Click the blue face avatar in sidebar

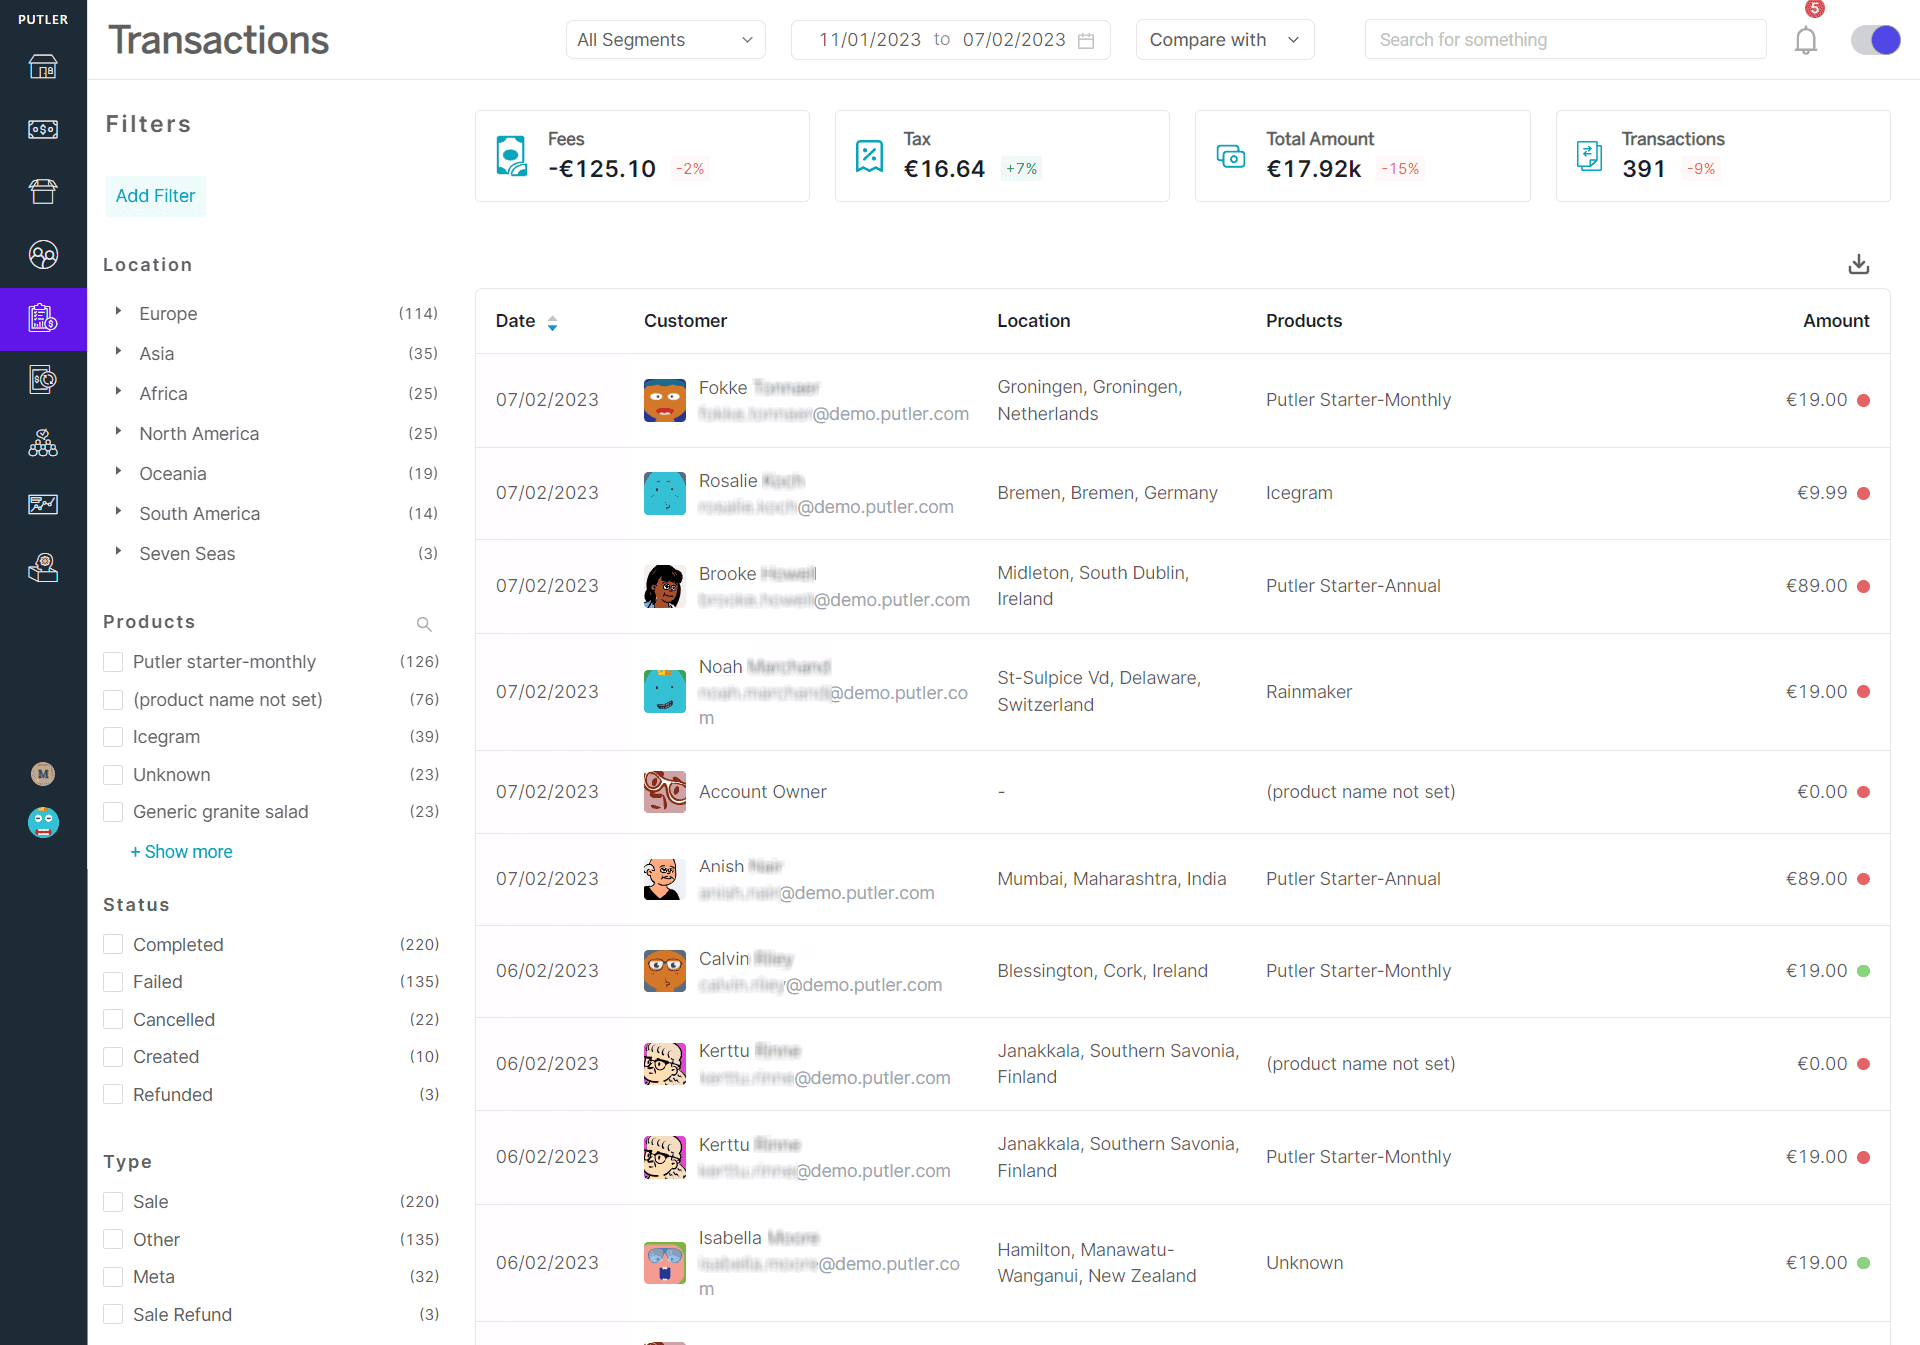click(43, 823)
